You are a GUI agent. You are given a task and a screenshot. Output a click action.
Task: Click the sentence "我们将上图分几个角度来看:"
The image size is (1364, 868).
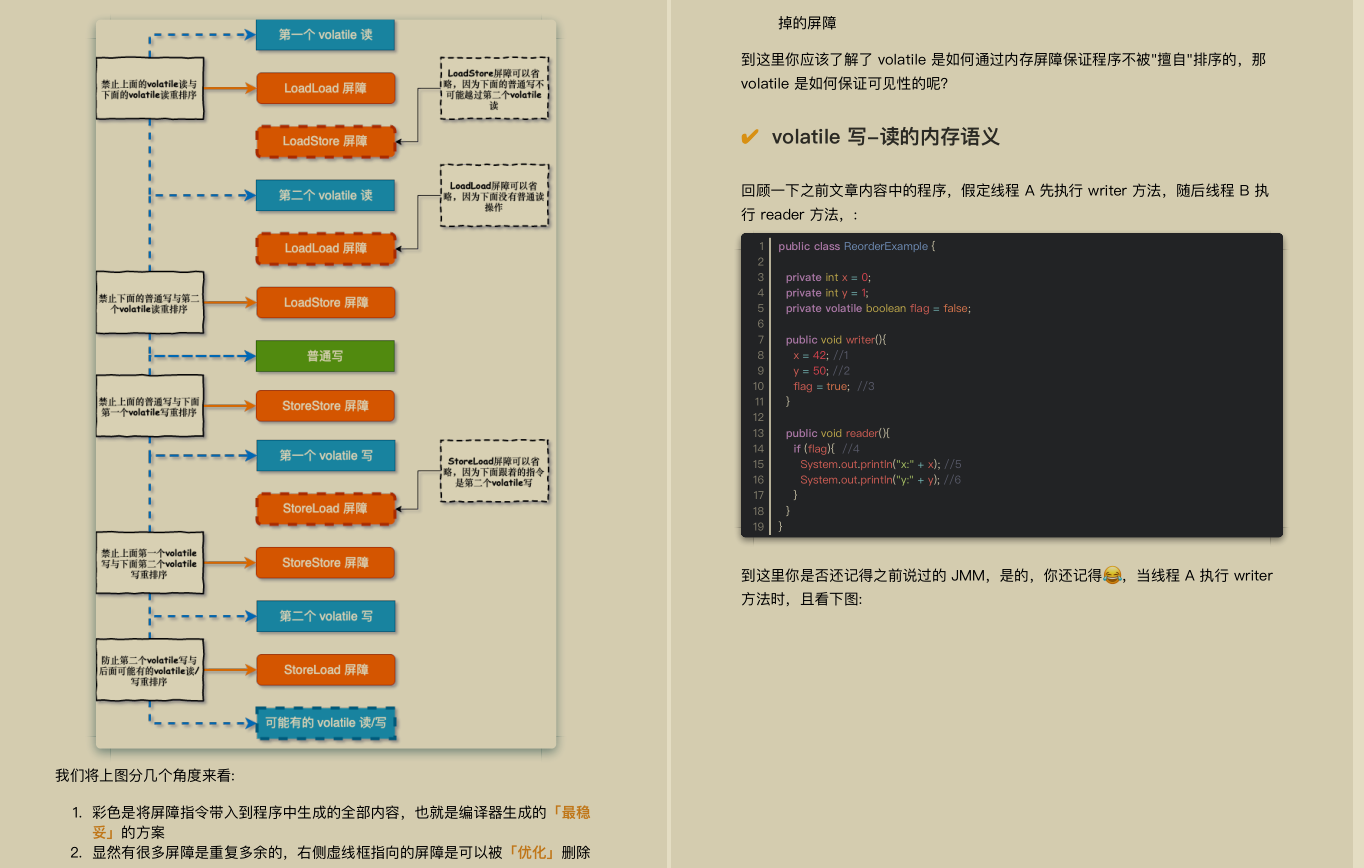pos(145,776)
